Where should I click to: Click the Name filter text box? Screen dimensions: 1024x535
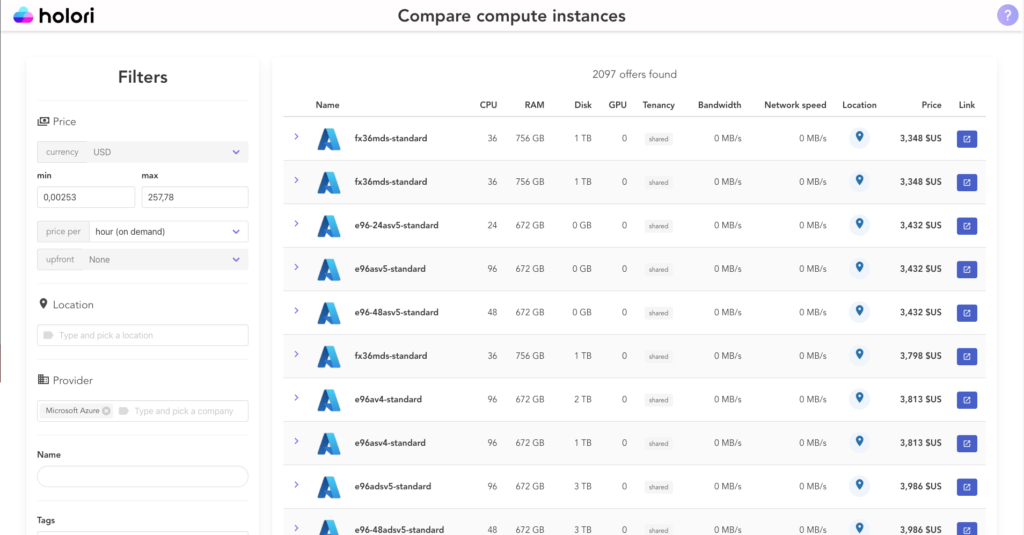point(142,476)
